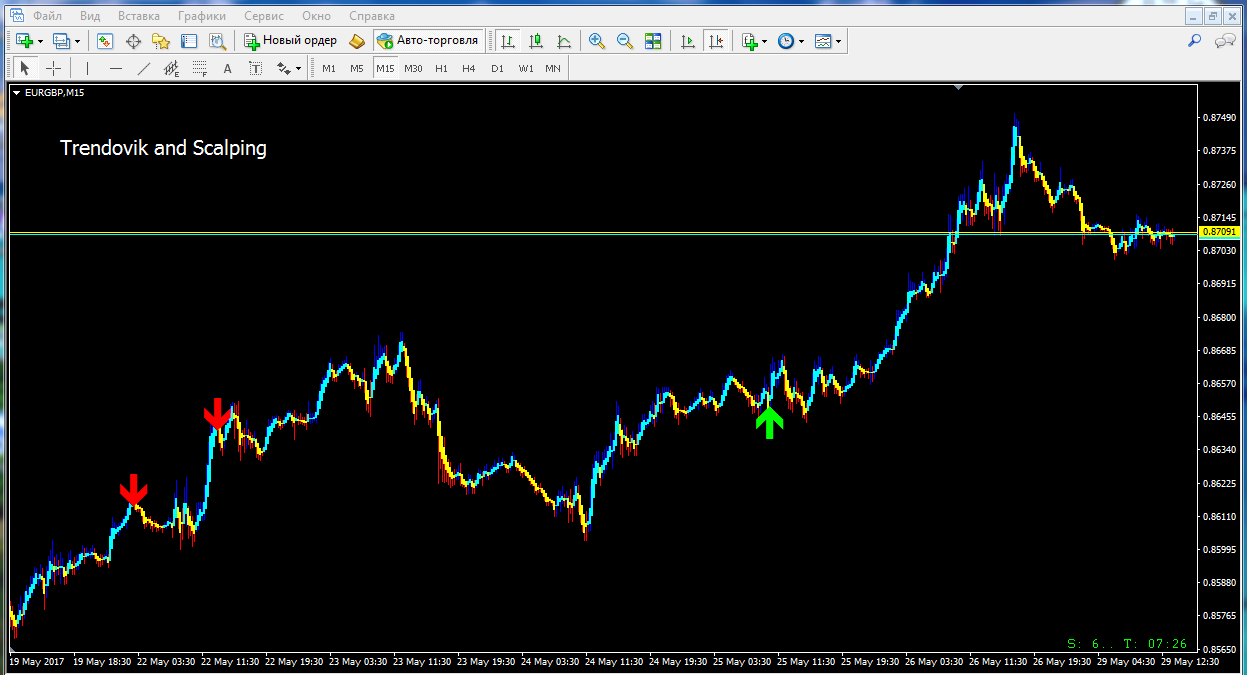Click the zoom in magnifier icon
This screenshot has height=675, width=1247.
pyautogui.click(x=597, y=41)
